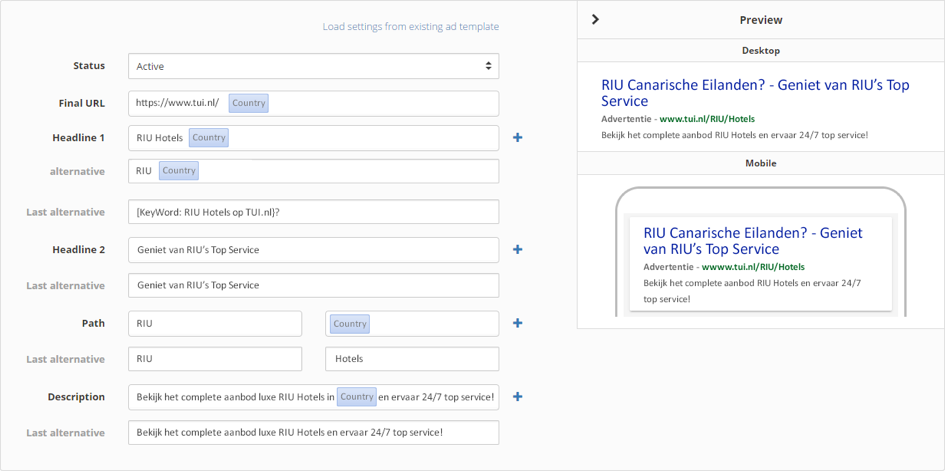Click the Path label
Image resolution: width=945 pixels, height=471 pixels.
pyautogui.click(x=93, y=323)
